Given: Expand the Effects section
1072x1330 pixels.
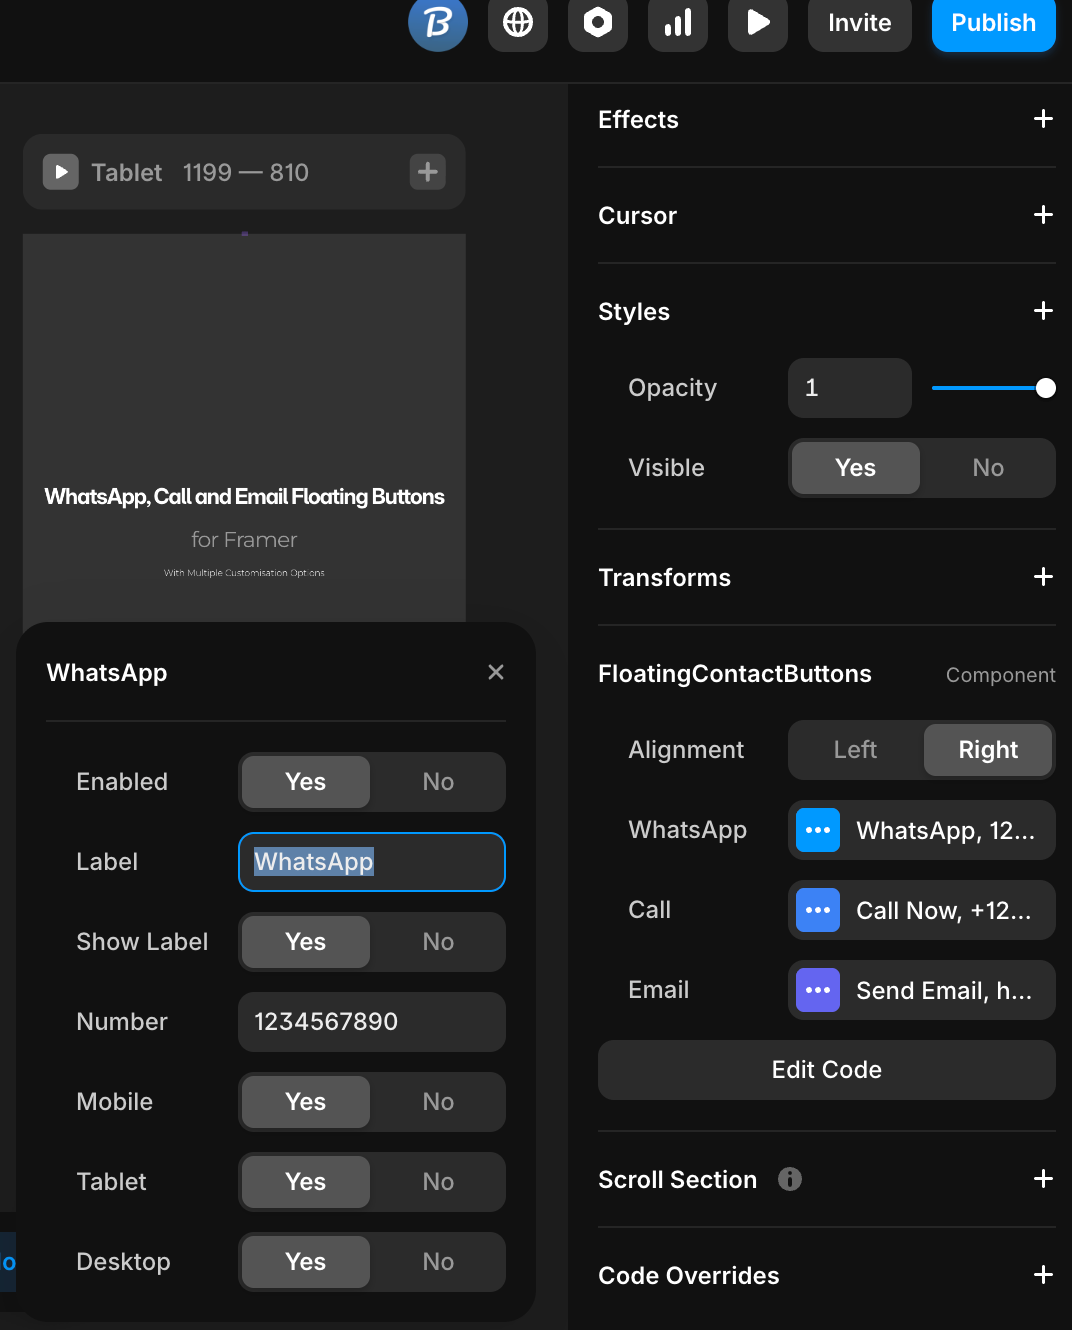Looking at the screenshot, I should (x=1043, y=119).
